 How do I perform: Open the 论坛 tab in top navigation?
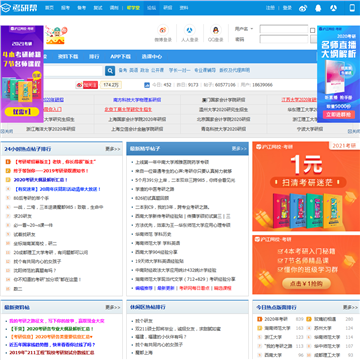152,8
